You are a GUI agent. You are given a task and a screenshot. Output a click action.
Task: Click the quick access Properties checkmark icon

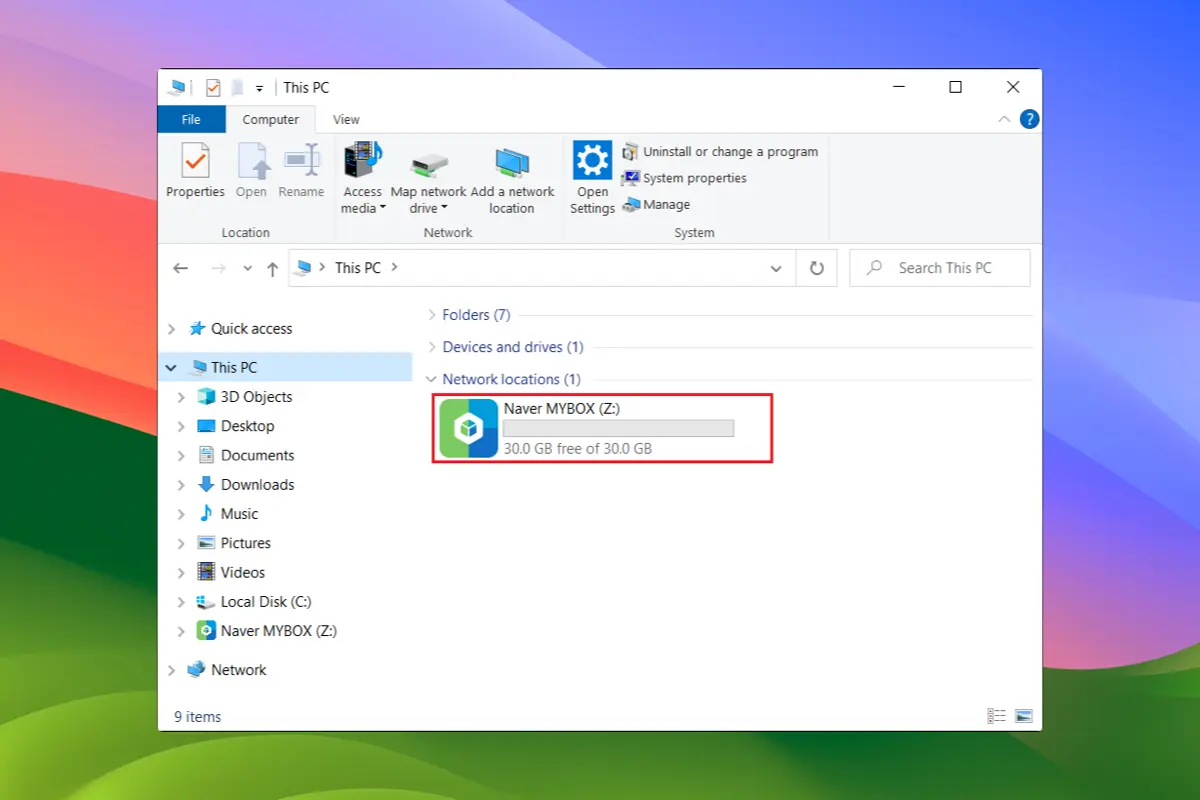coord(213,88)
